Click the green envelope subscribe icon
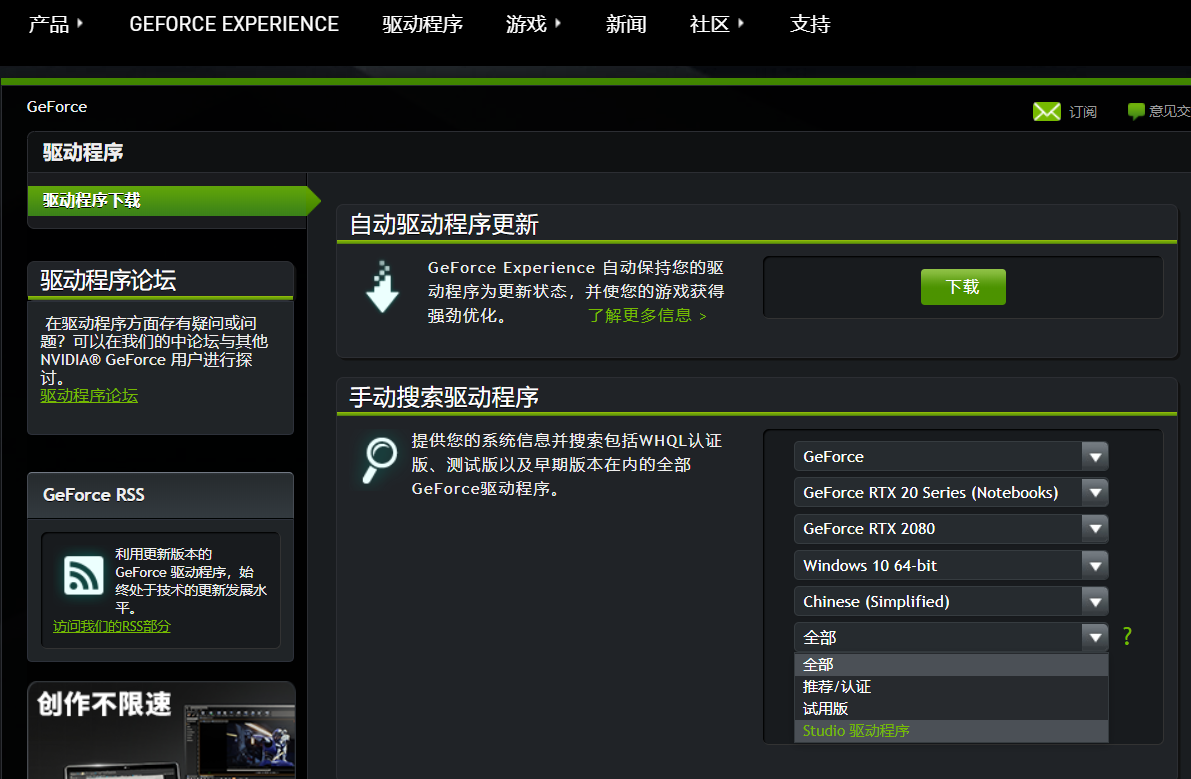Image resolution: width=1191 pixels, height=779 pixels. [1047, 112]
